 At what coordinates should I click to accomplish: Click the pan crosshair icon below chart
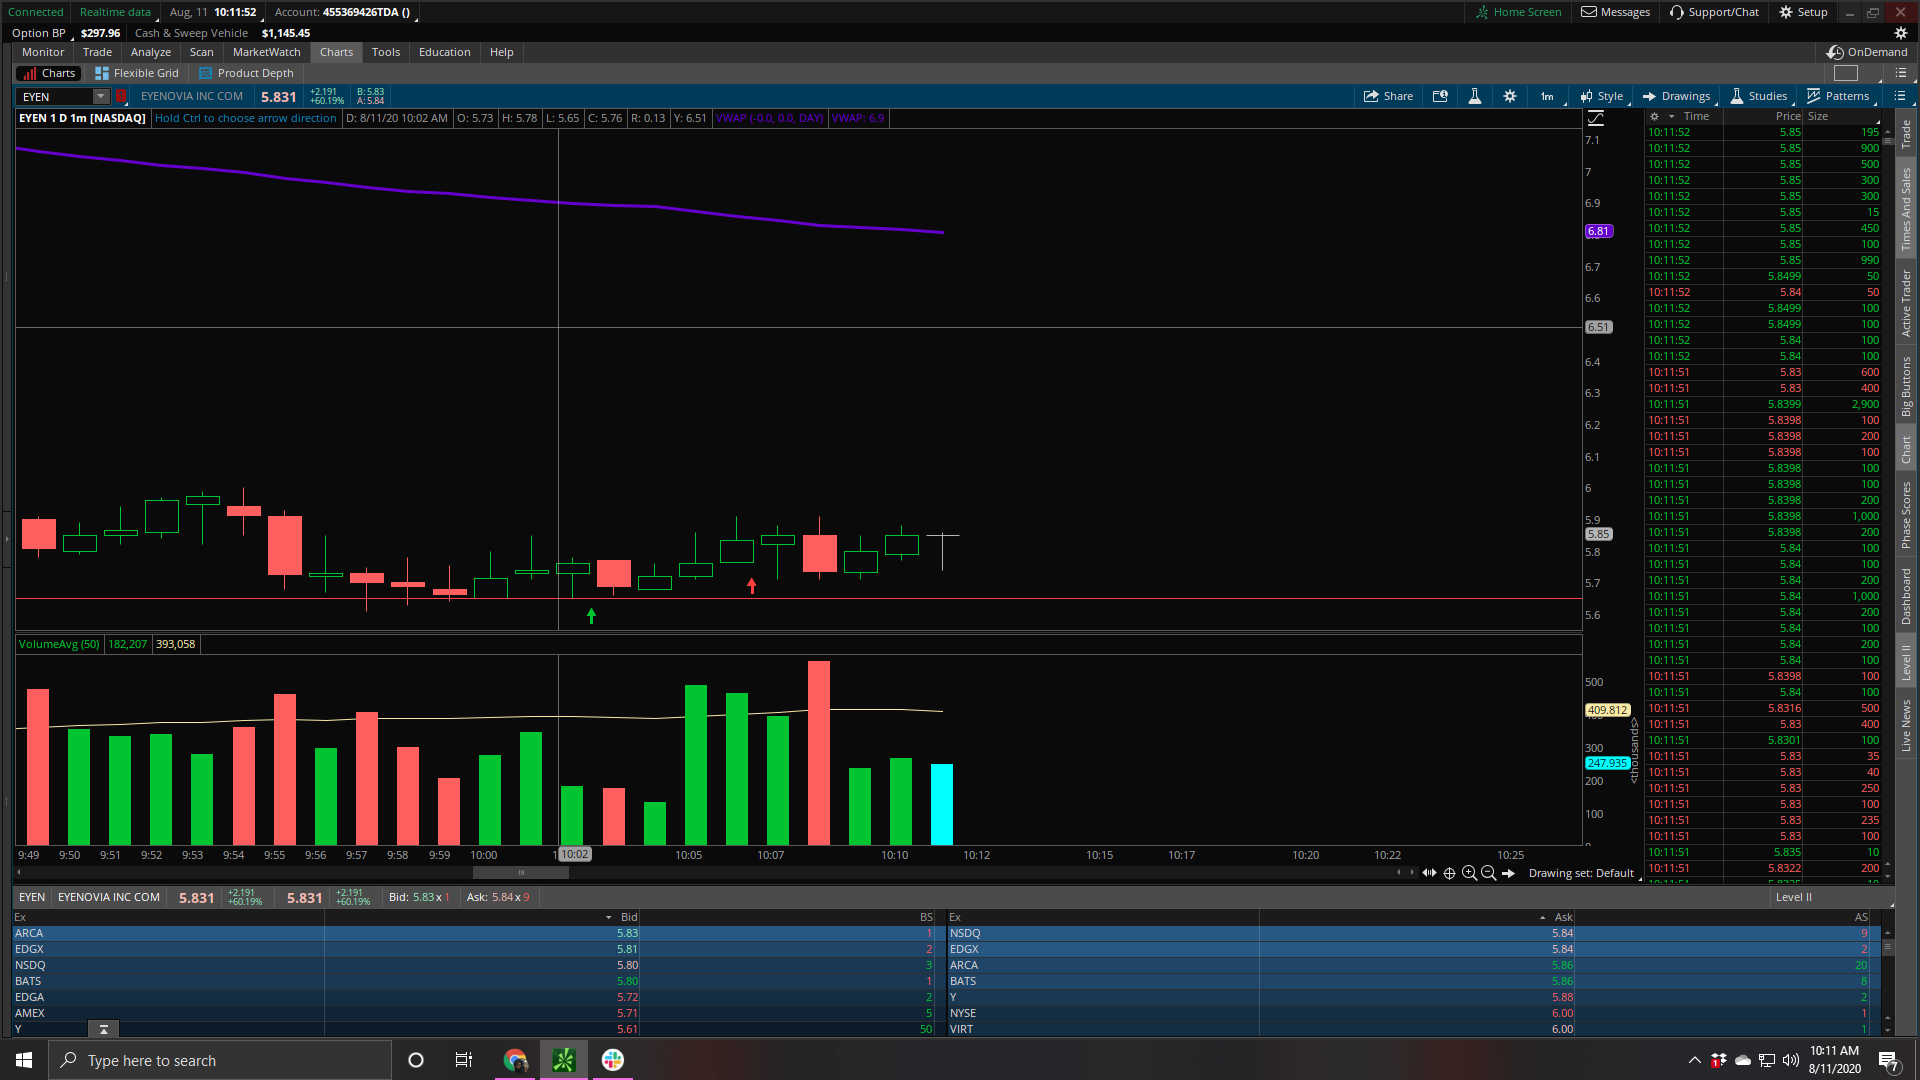click(x=1449, y=873)
